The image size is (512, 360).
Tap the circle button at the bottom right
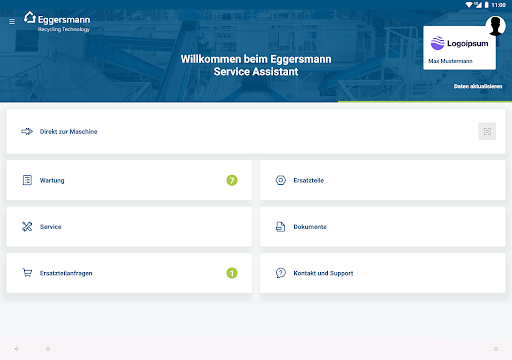pos(496,349)
